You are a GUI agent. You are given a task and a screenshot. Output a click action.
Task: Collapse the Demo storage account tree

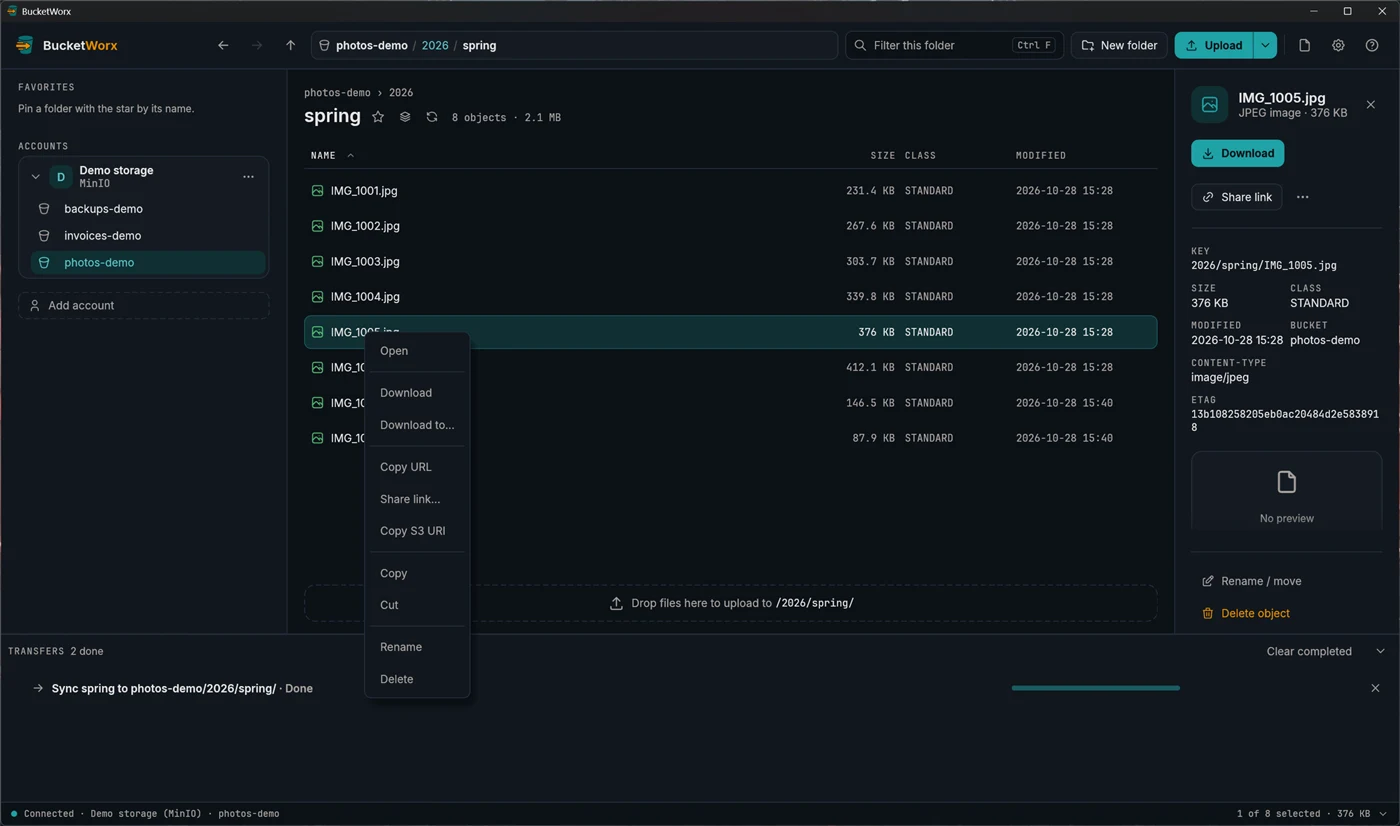pyautogui.click(x=35, y=177)
